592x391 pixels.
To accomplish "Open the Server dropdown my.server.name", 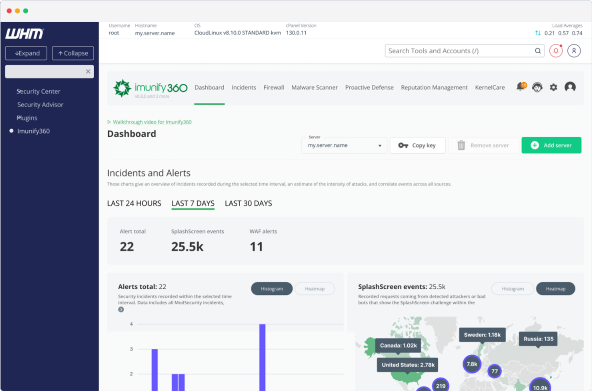I will (x=344, y=145).
